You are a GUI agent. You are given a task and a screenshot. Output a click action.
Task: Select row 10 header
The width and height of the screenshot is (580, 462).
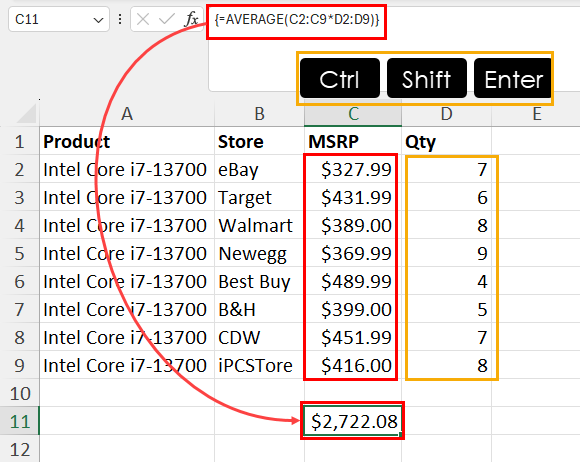coord(20,394)
